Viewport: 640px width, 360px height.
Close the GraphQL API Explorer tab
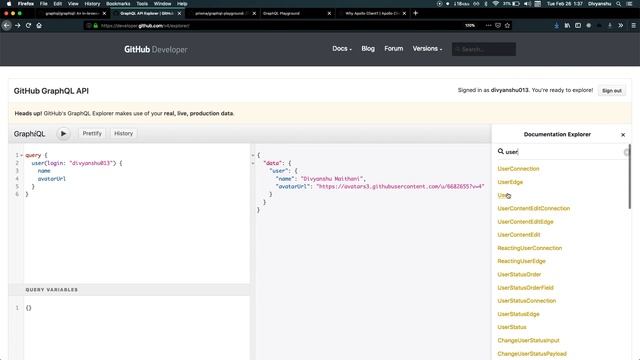[x=179, y=13]
